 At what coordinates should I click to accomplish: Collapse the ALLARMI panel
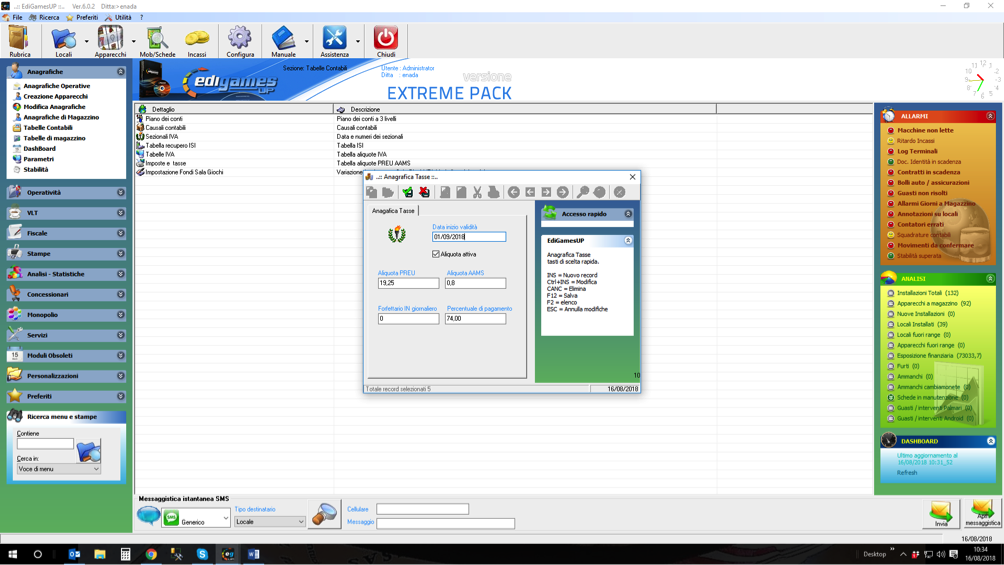pyautogui.click(x=990, y=116)
